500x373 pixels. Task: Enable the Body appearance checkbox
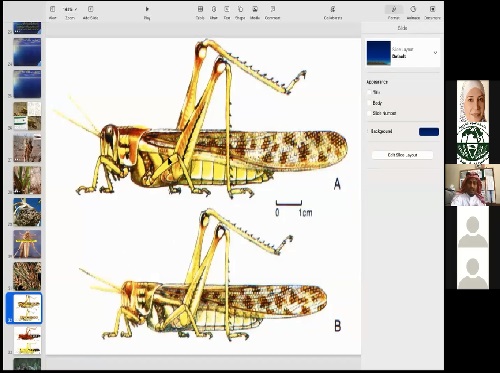pos(369,103)
